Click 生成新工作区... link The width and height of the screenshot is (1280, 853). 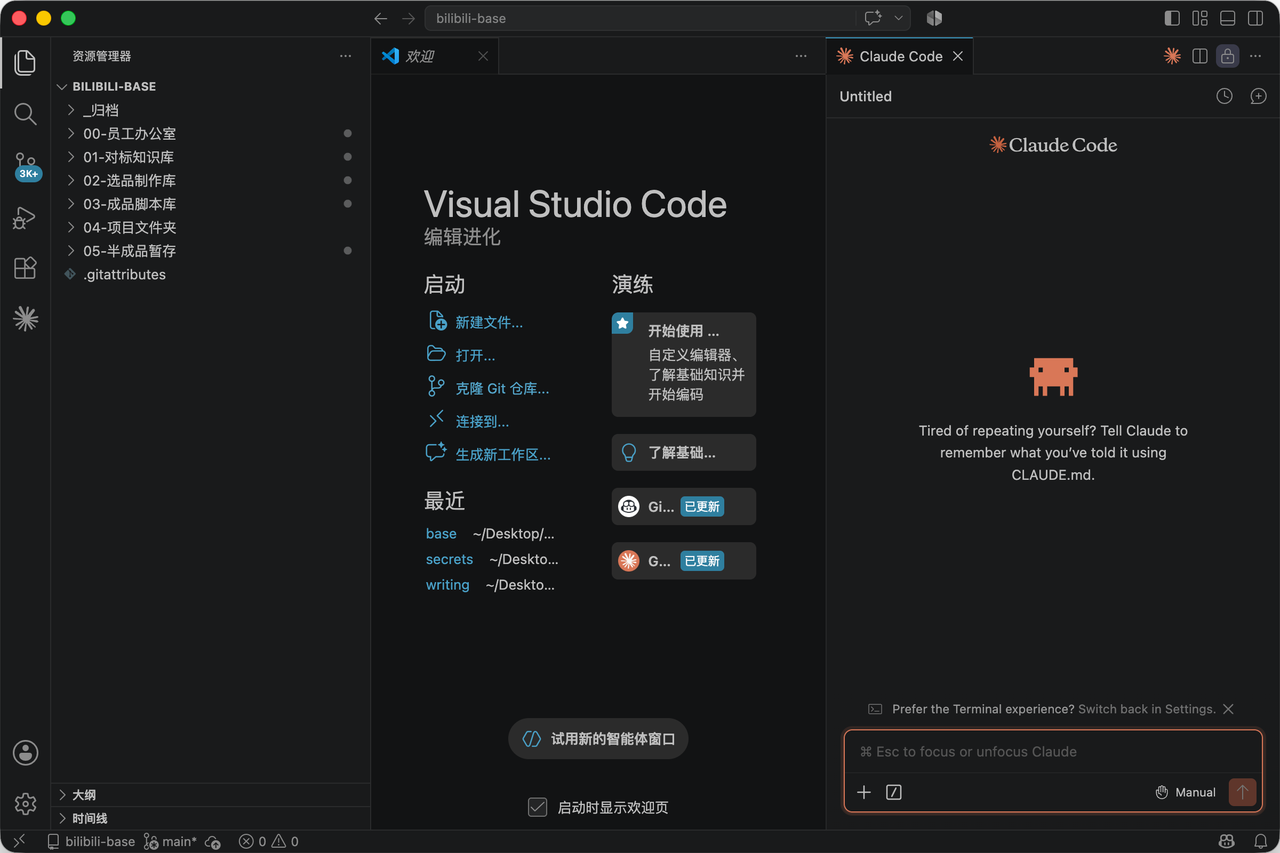(489, 454)
